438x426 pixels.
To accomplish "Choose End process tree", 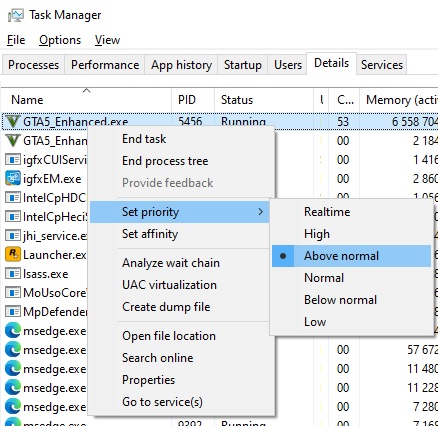I will coord(182,161).
